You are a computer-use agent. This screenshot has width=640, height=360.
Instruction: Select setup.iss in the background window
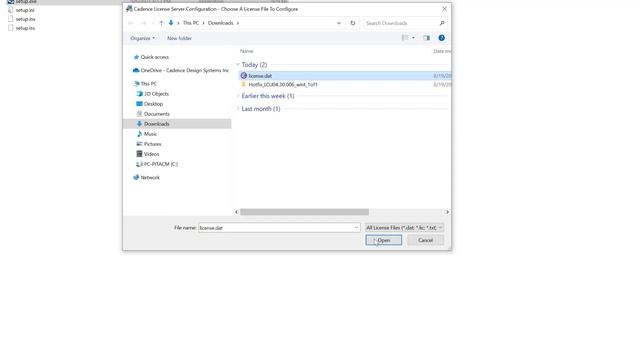(25, 28)
